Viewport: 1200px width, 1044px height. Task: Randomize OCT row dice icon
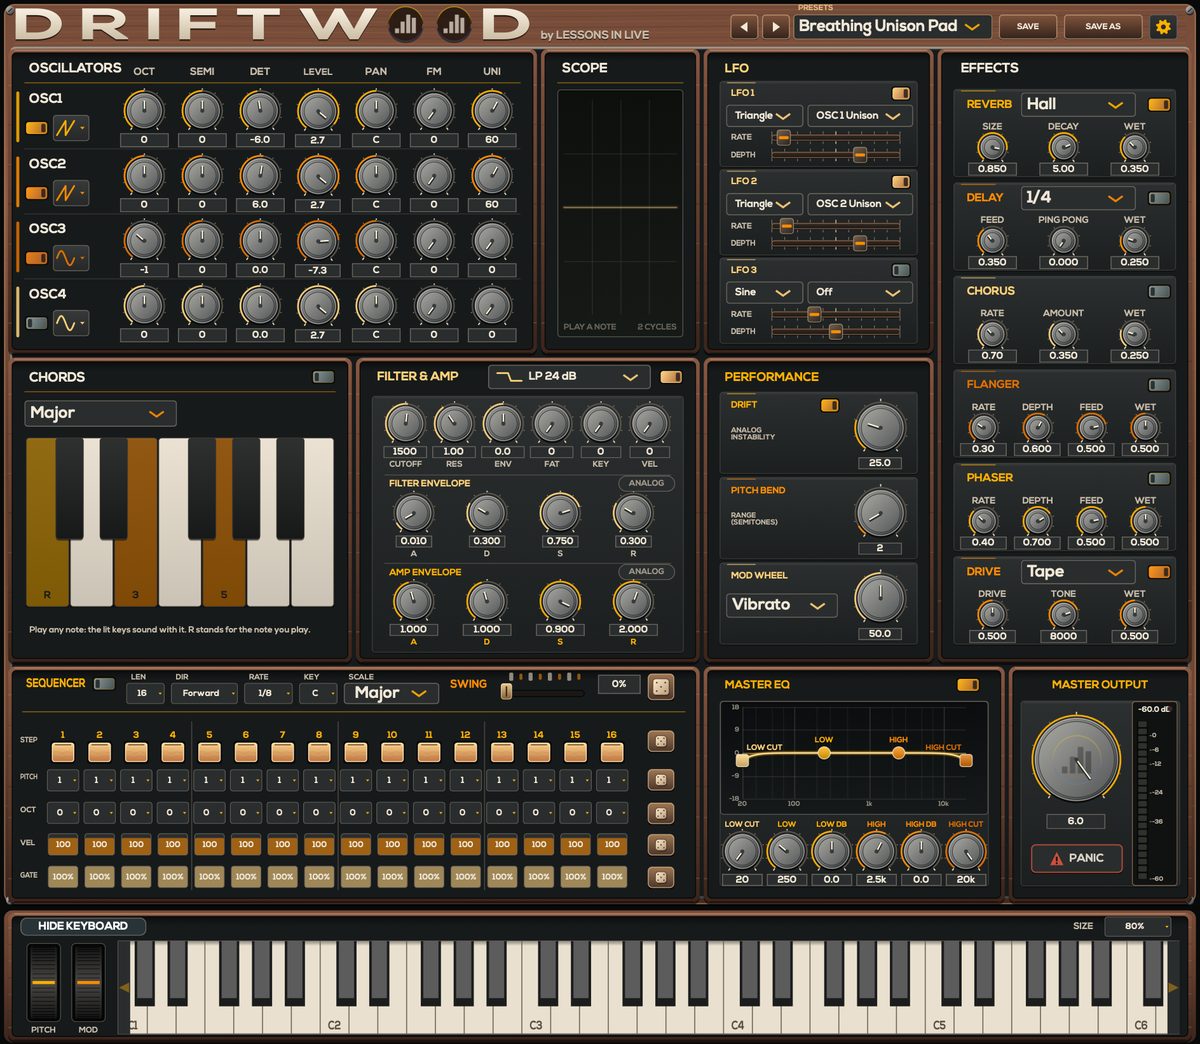tap(660, 812)
